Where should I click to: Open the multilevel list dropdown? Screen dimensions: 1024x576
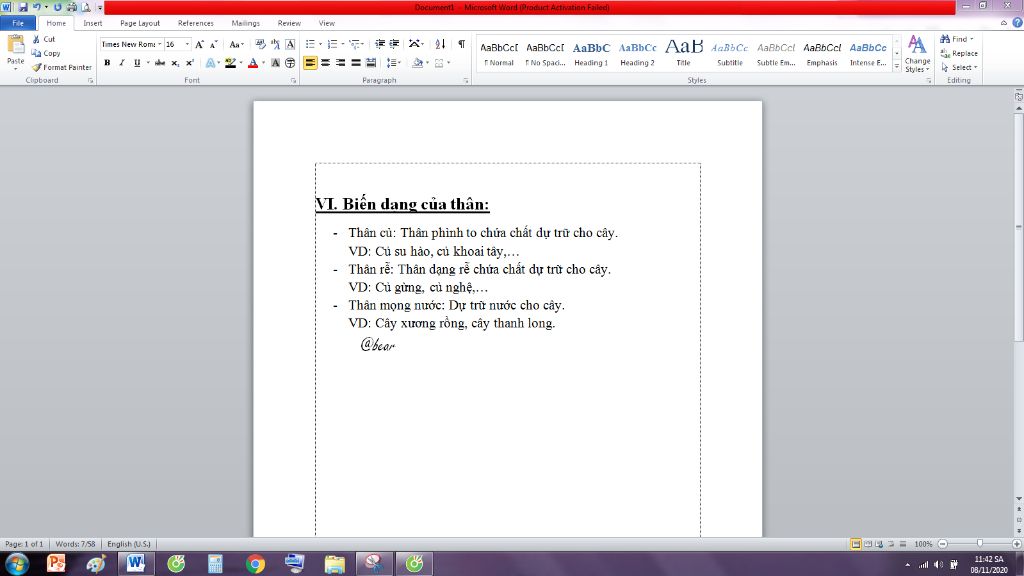click(356, 44)
